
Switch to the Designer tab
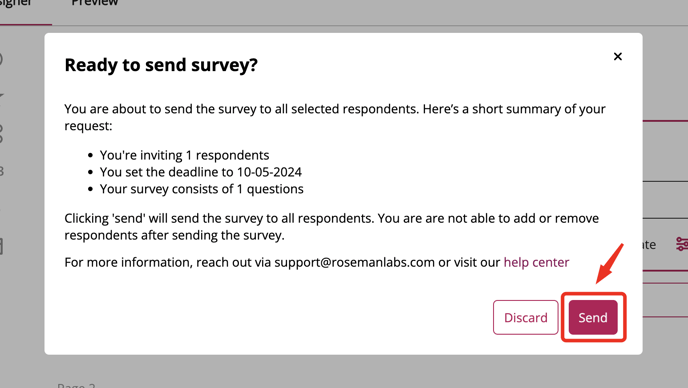click(16, 4)
